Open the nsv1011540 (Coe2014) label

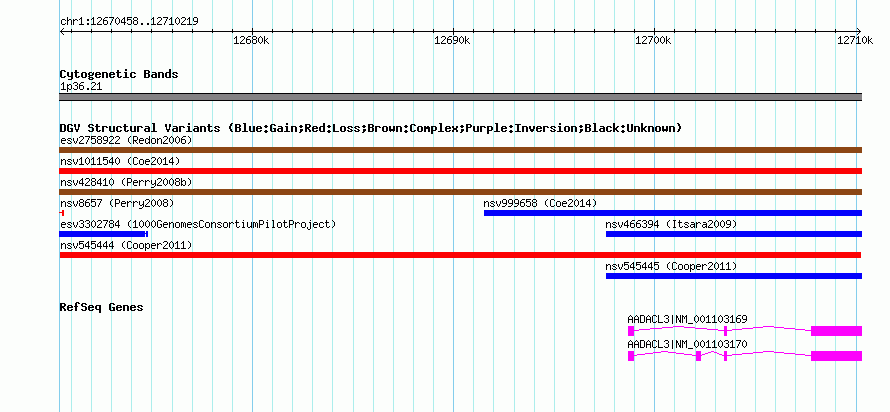[x=120, y=161]
